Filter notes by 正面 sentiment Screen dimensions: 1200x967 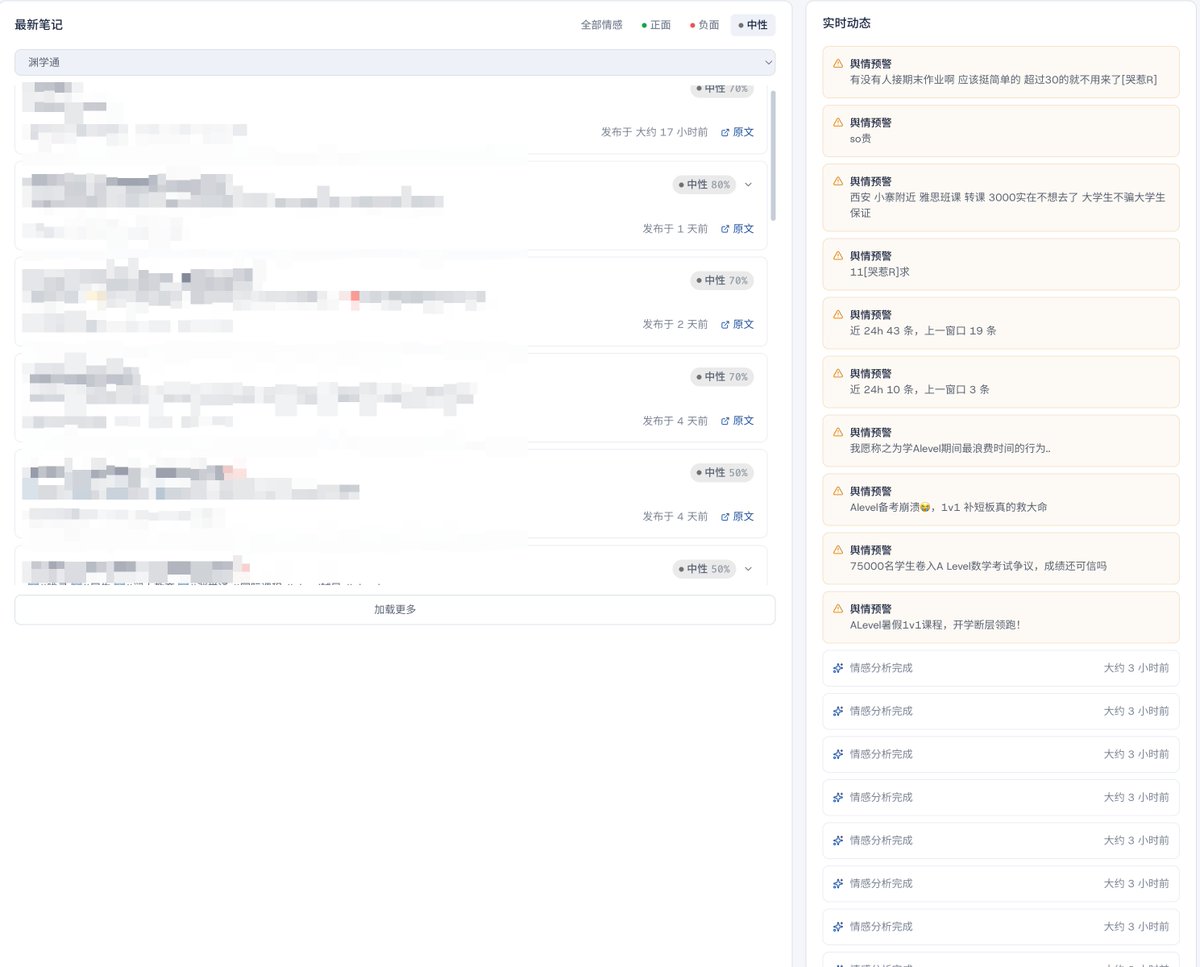pos(656,25)
